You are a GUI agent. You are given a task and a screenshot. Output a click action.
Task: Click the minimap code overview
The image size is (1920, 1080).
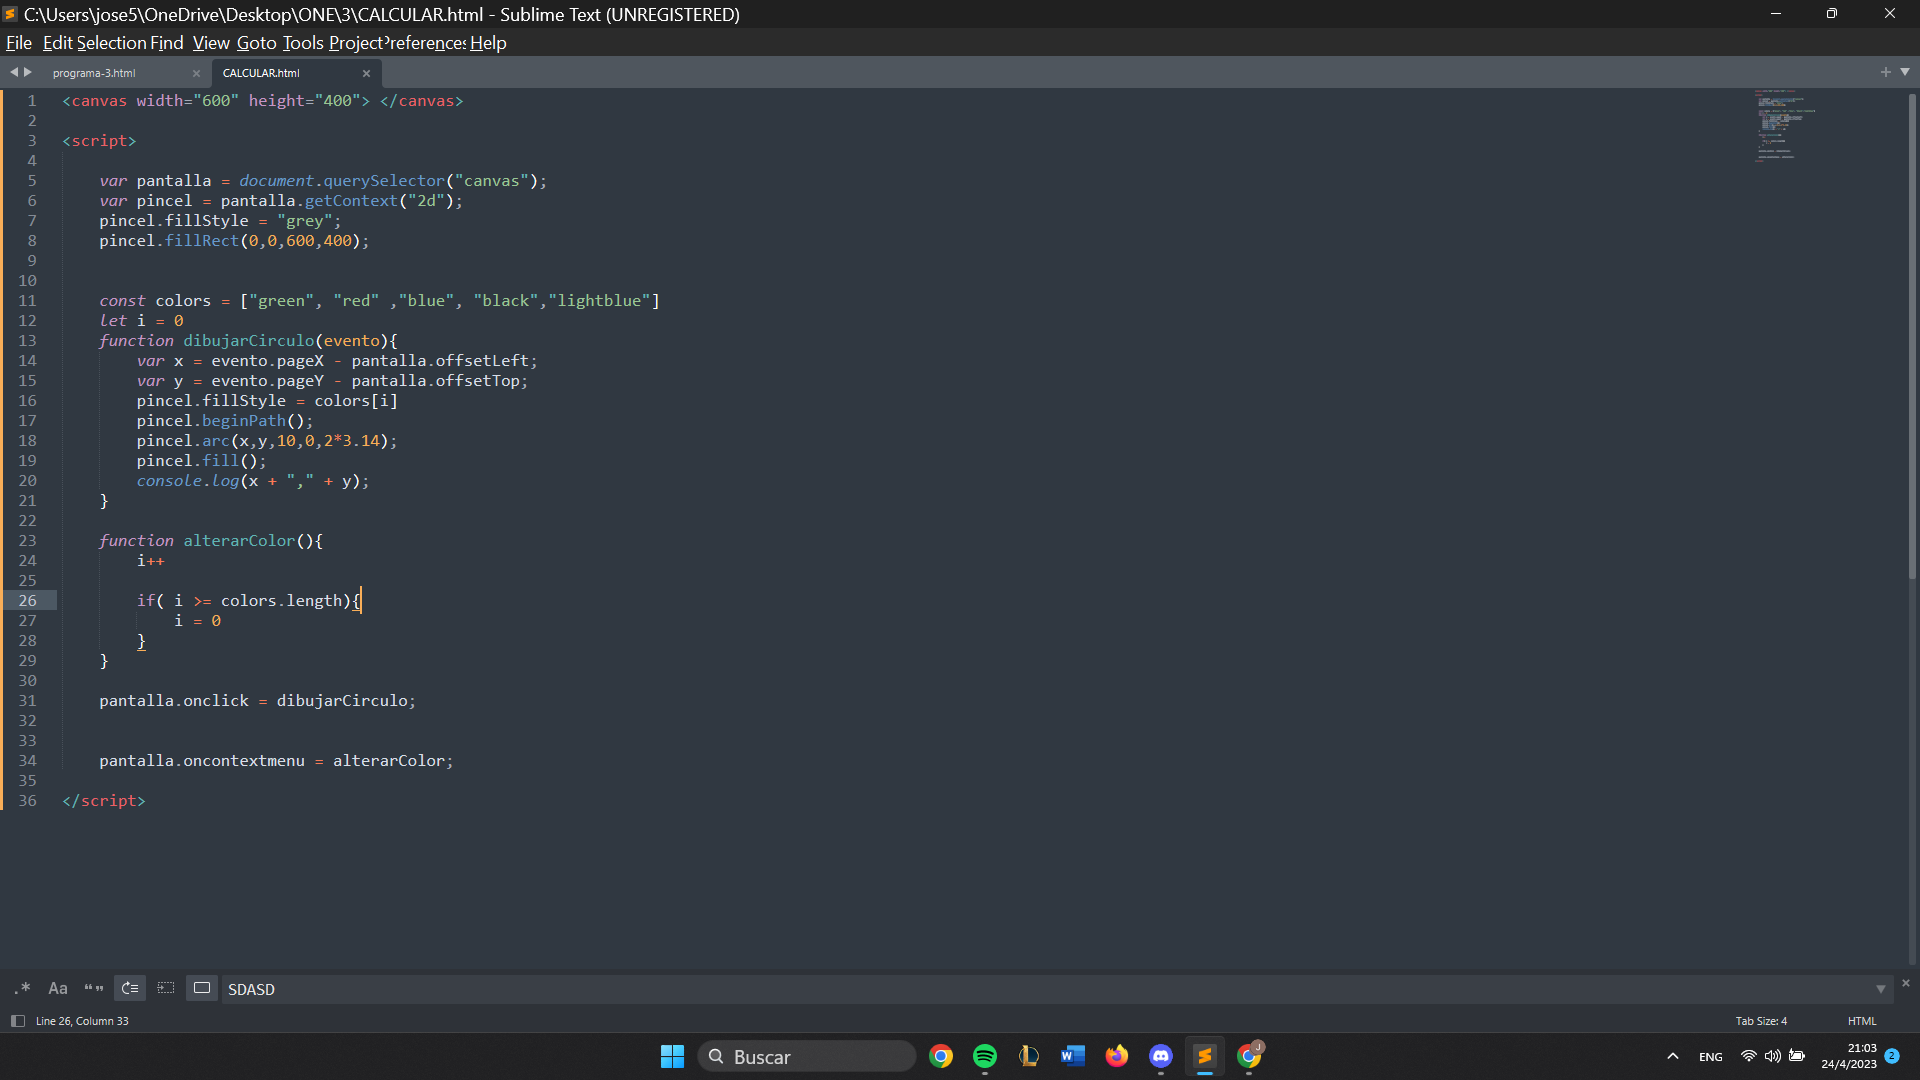(x=1785, y=125)
